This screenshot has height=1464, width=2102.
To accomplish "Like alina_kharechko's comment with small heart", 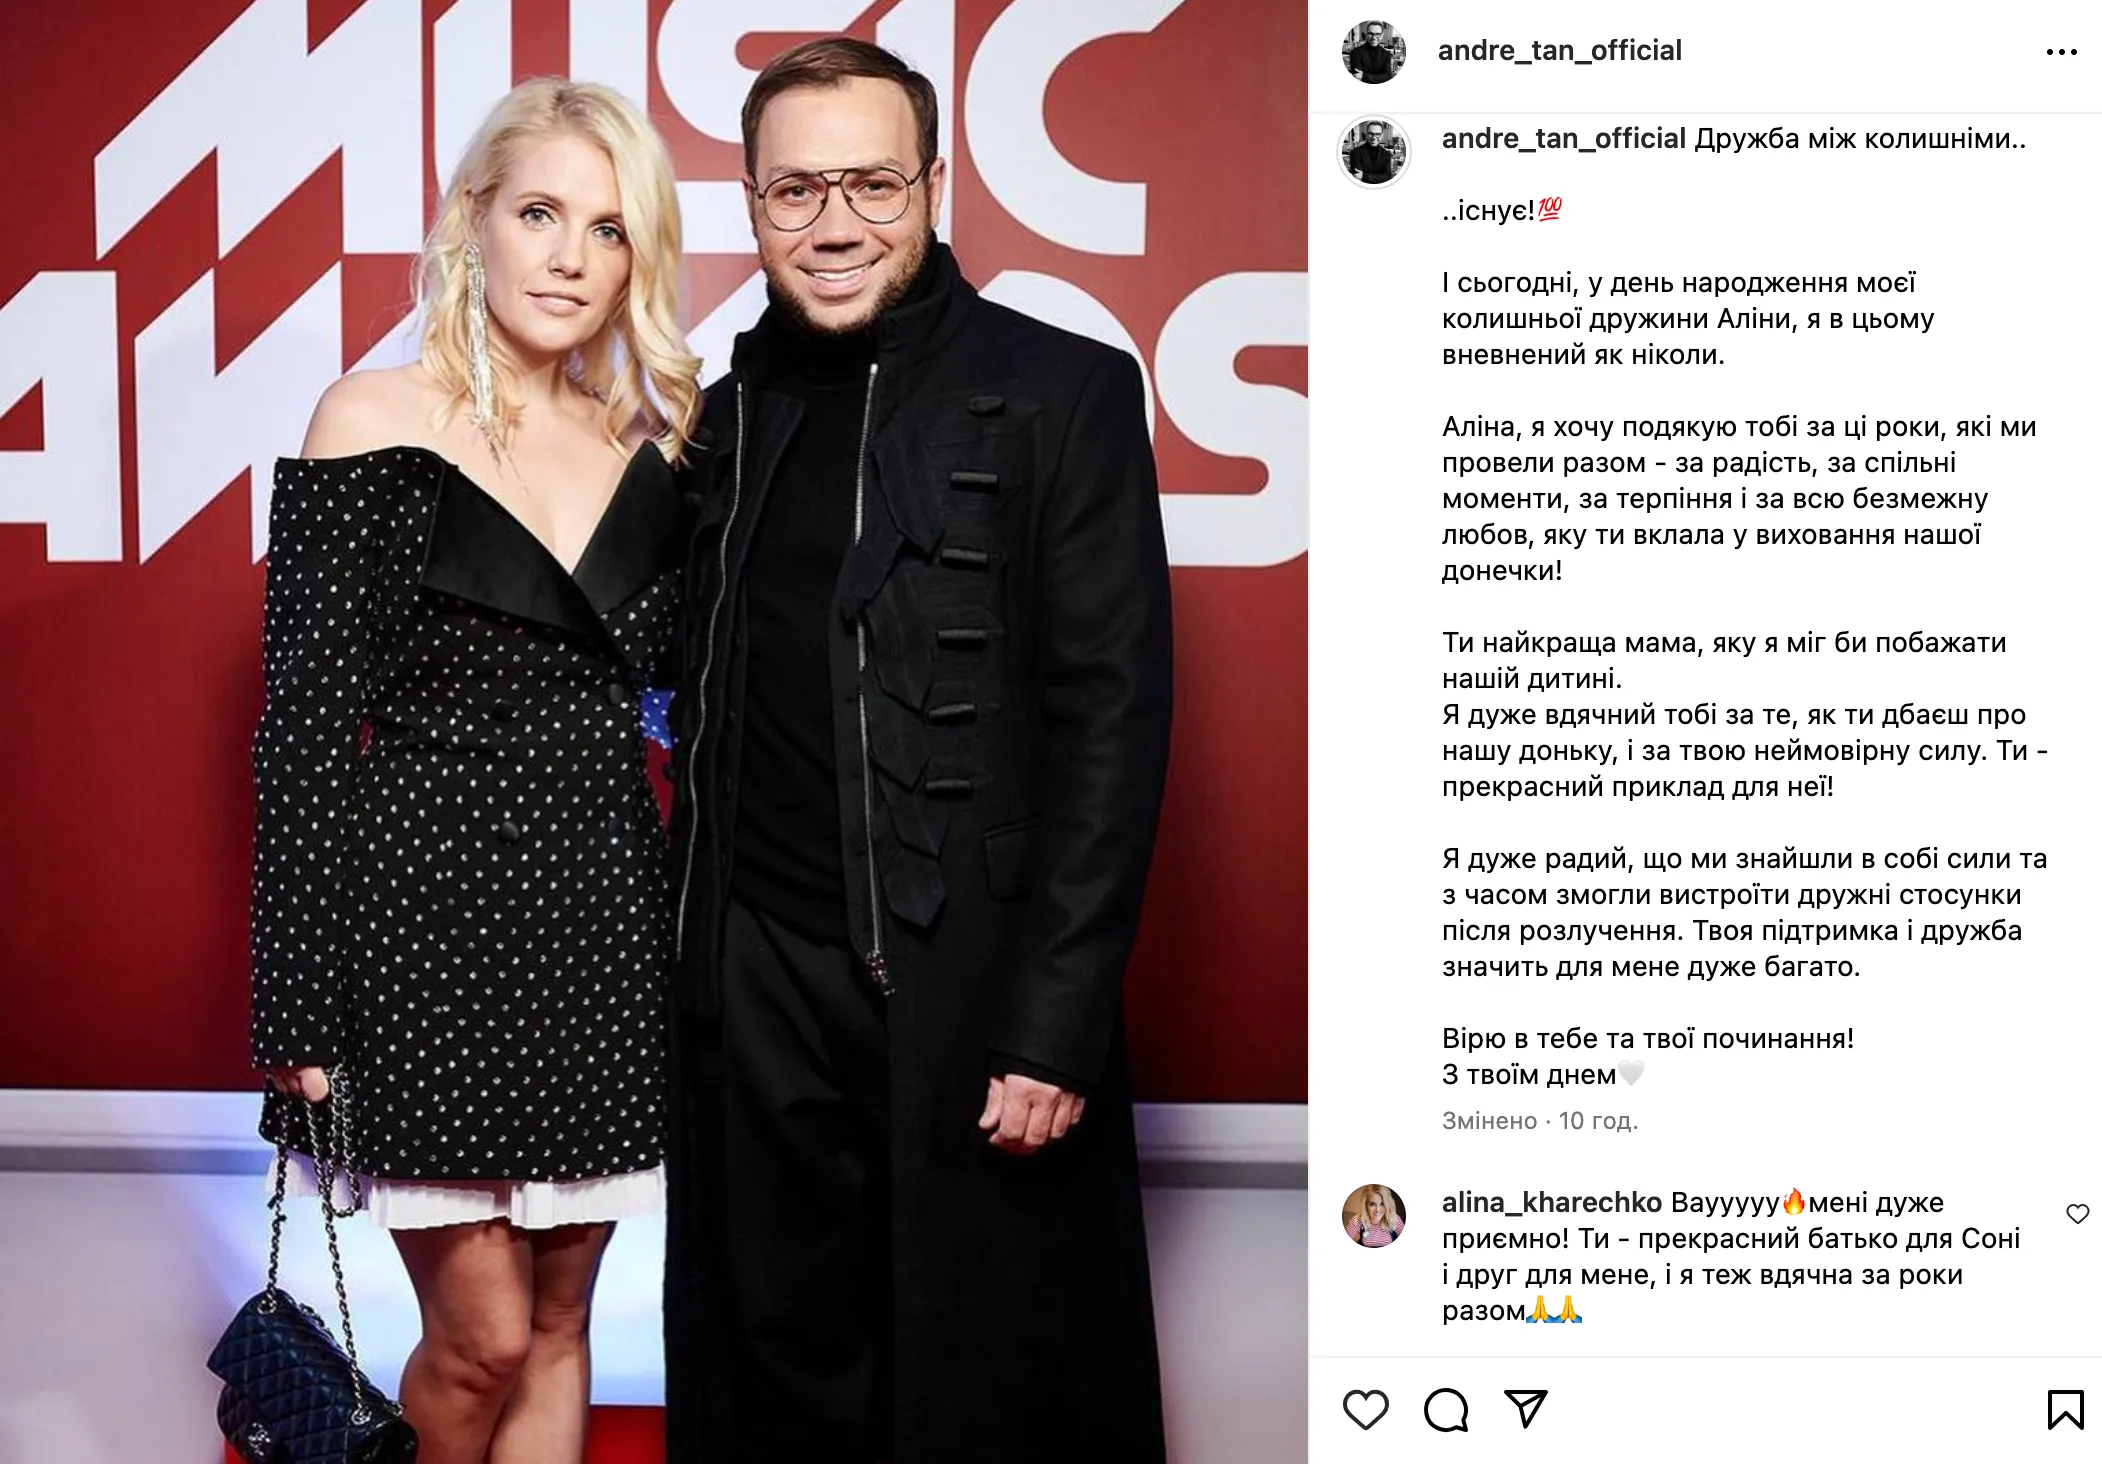I will pos(2078,1214).
